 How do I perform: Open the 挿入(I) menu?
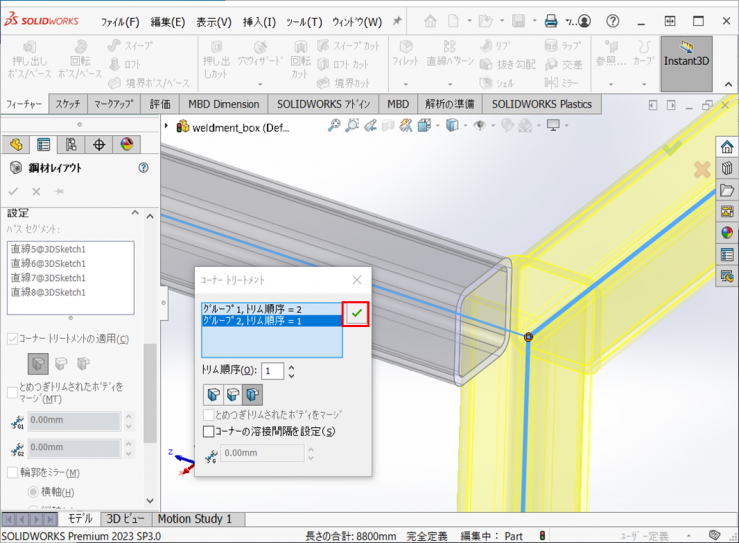tap(261, 22)
